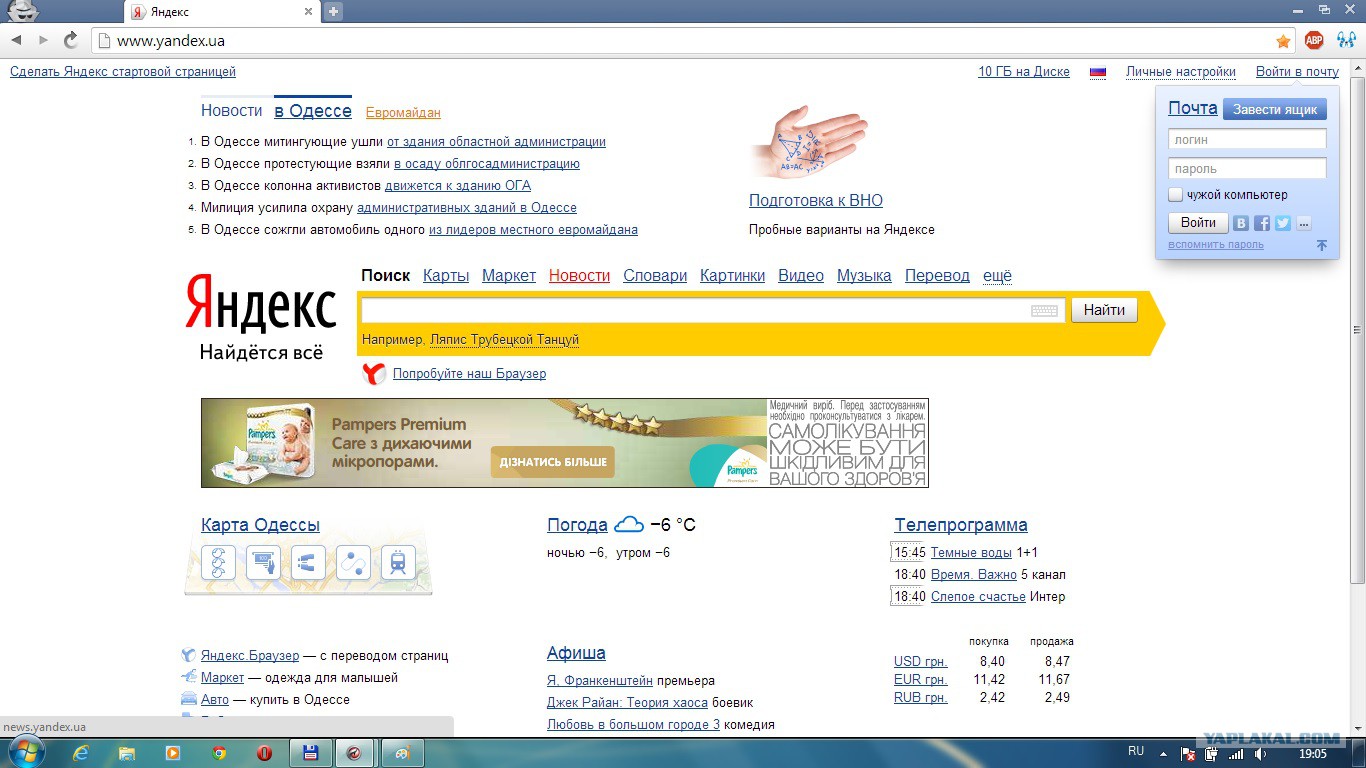This screenshot has width=1366, height=768.
Task: Bookmark the page with the orange star
Action: (1283, 41)
